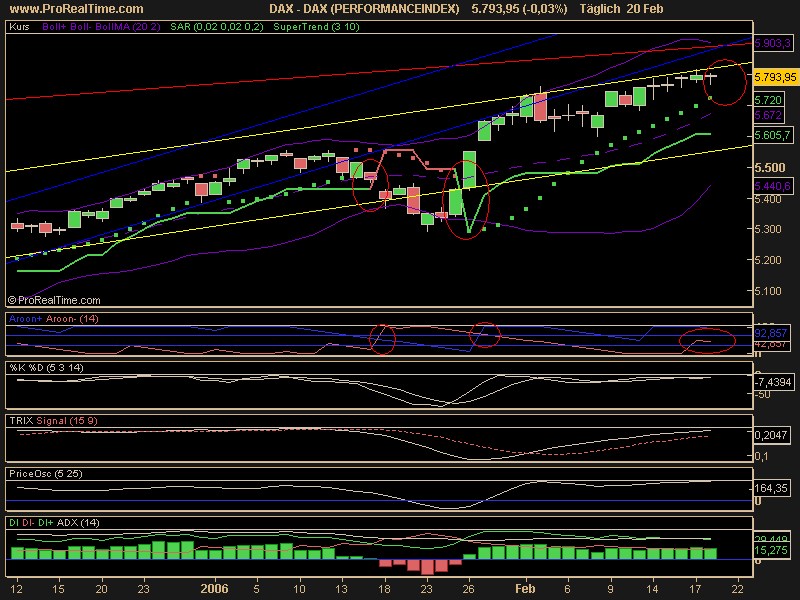Click the 5.200 price axis label
Image resolution: width=800 pixels, height=600 pixels.
(768, 260)
